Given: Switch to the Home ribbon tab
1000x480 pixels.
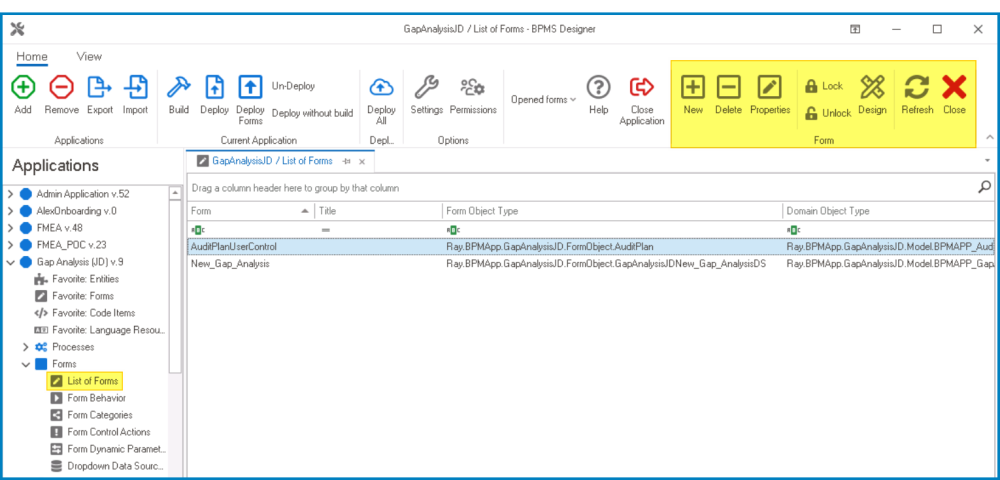Looking at the screenshot, I should [x=32, y=57].
